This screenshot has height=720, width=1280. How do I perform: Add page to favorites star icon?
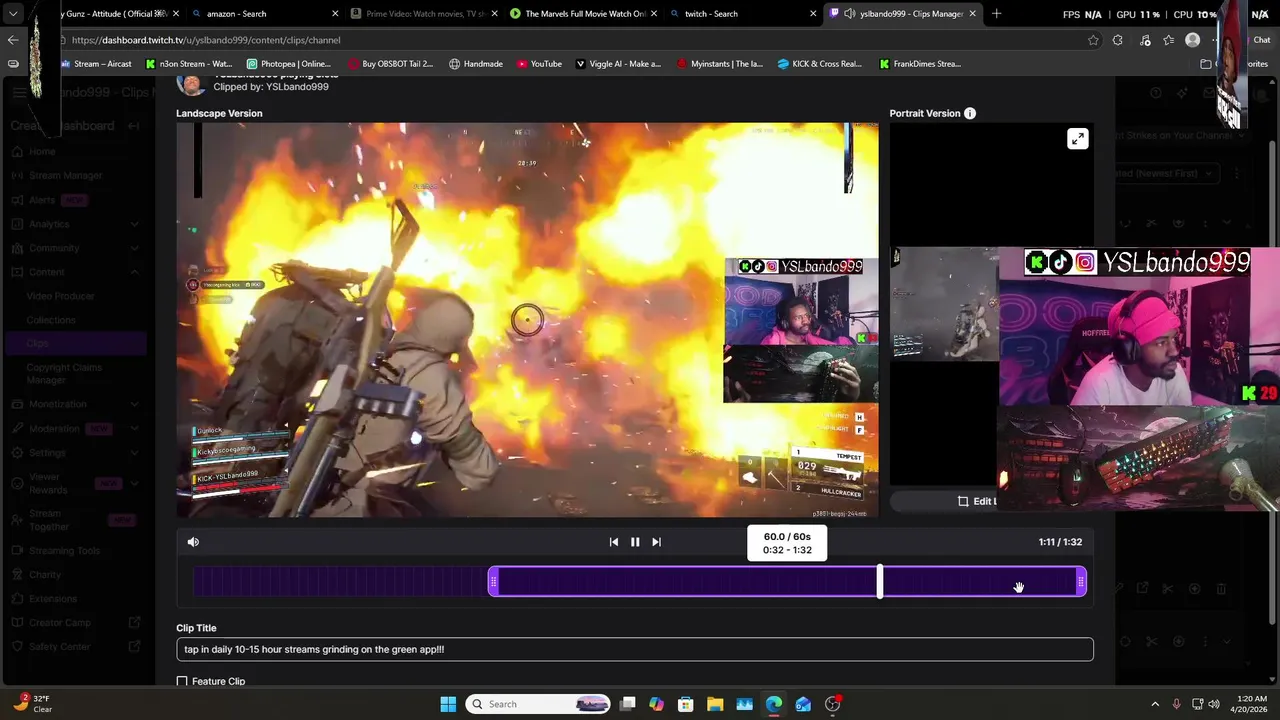[1093, 40]
